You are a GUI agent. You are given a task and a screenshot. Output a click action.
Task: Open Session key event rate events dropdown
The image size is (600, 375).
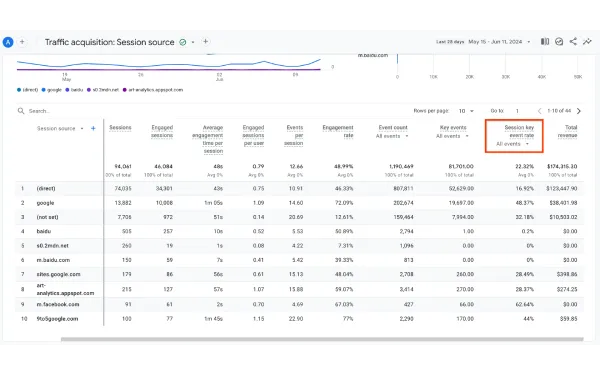(512, 144)
